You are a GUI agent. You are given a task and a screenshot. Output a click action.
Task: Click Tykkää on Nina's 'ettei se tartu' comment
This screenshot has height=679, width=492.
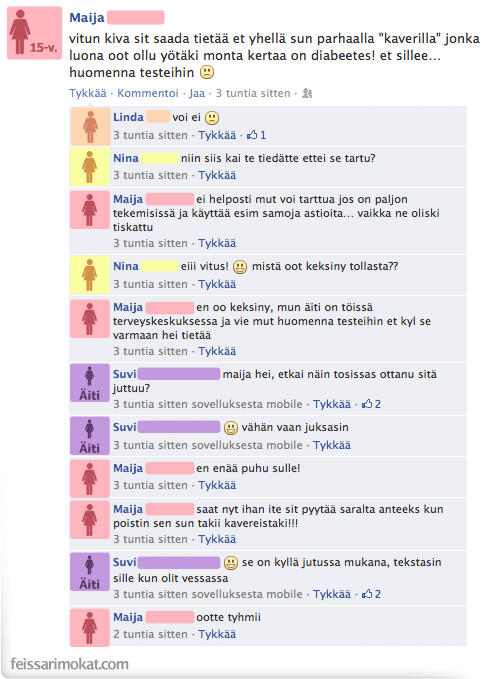[x=217, y=175]
